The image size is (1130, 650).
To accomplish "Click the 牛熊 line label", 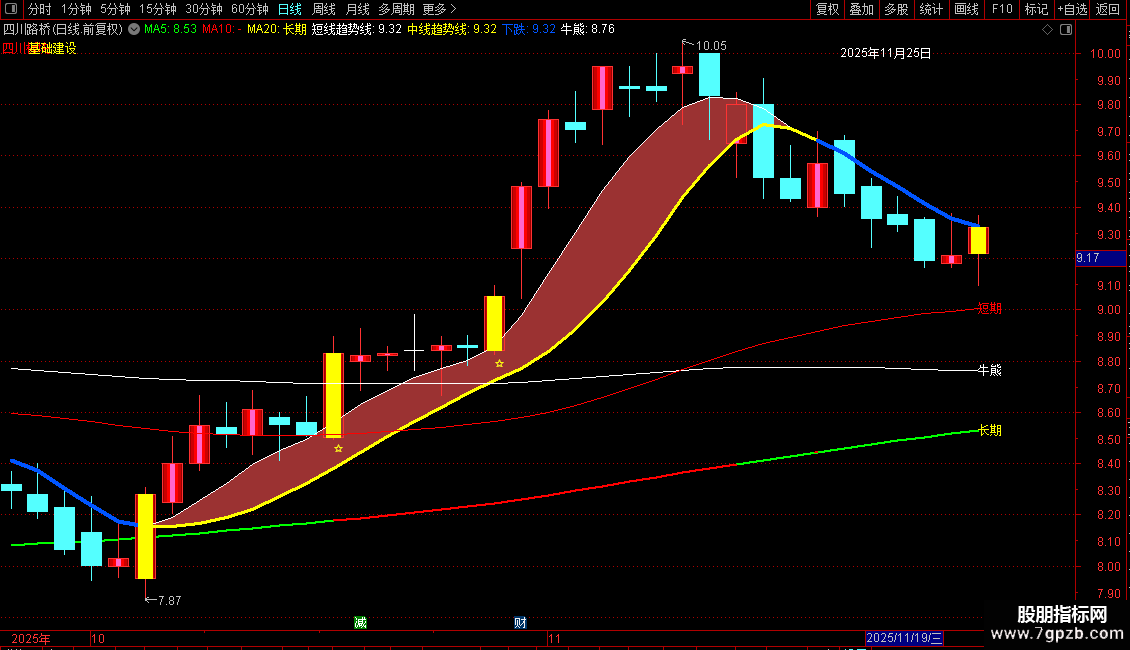I will [989, 370].
